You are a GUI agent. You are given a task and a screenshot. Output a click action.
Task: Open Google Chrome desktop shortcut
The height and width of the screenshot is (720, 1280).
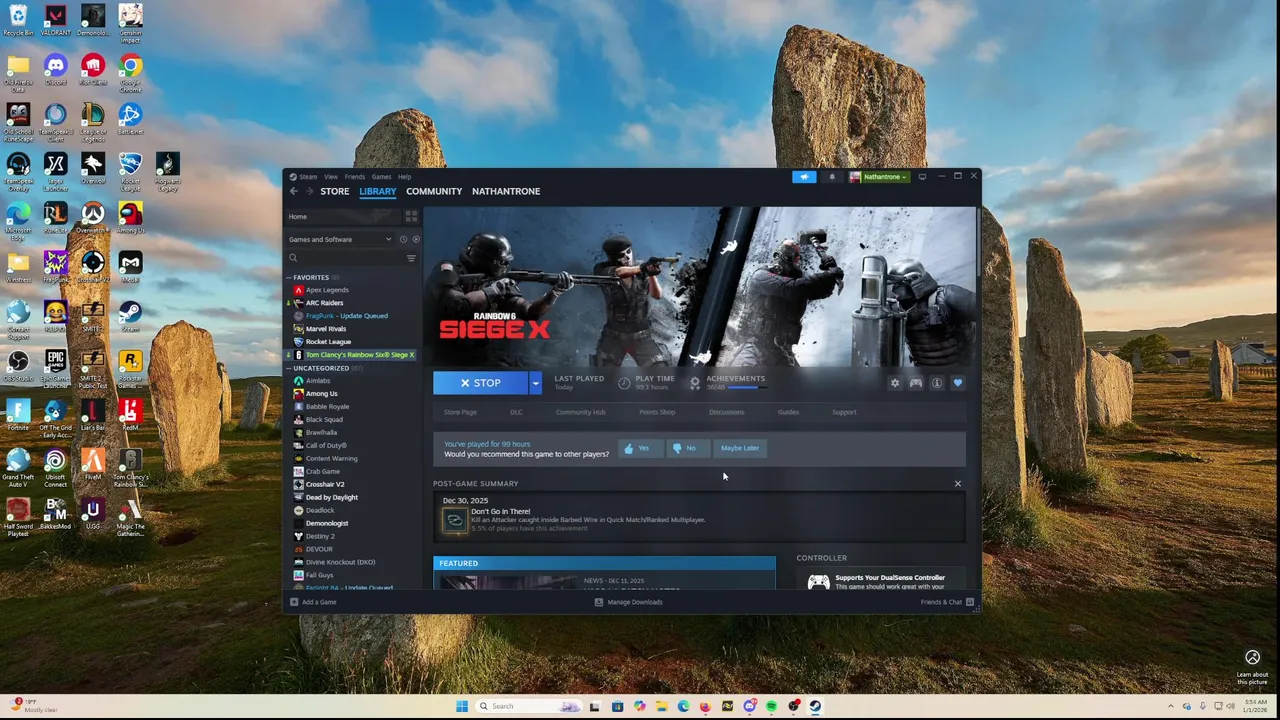(x=130, y=72)
